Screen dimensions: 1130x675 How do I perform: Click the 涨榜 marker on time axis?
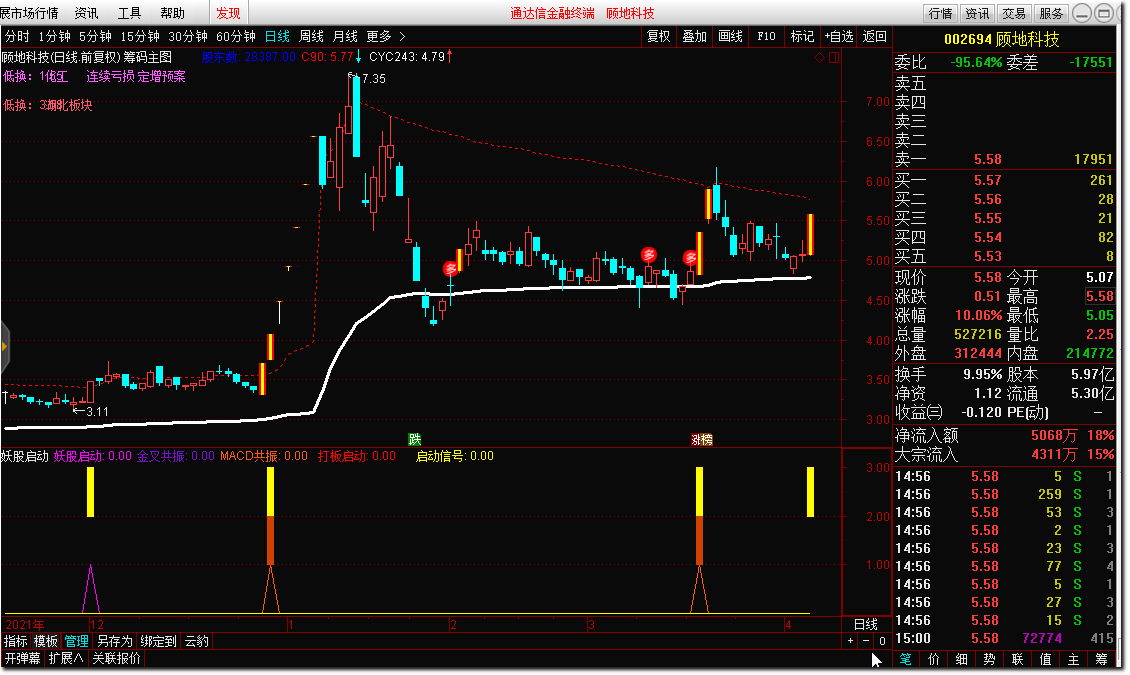[701, 439]
